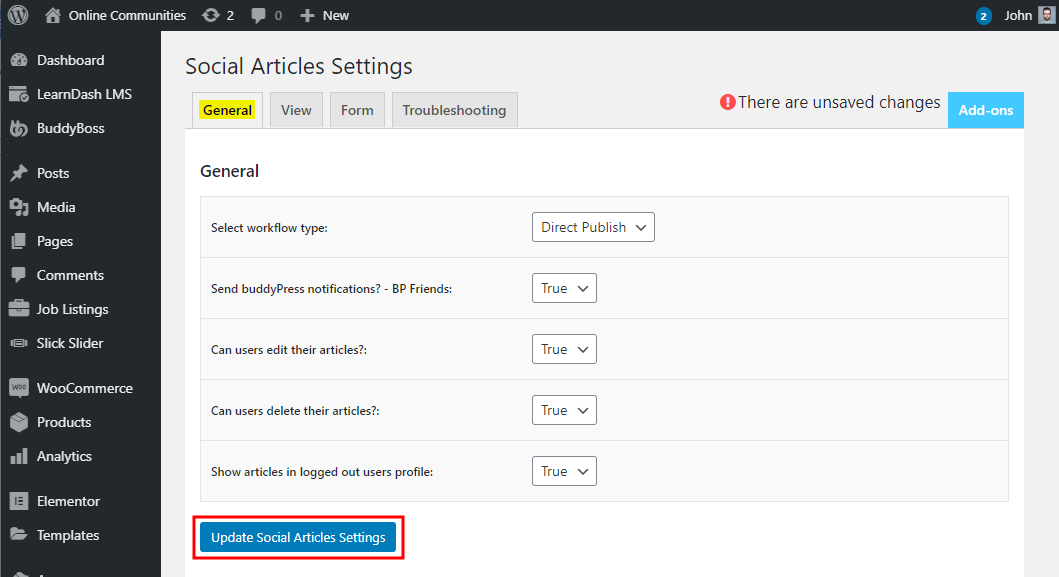Viewport: 1059px width, 577px height.
Task: Change 'Can users delete their articles?' setting
Action: tap(563, 409)
